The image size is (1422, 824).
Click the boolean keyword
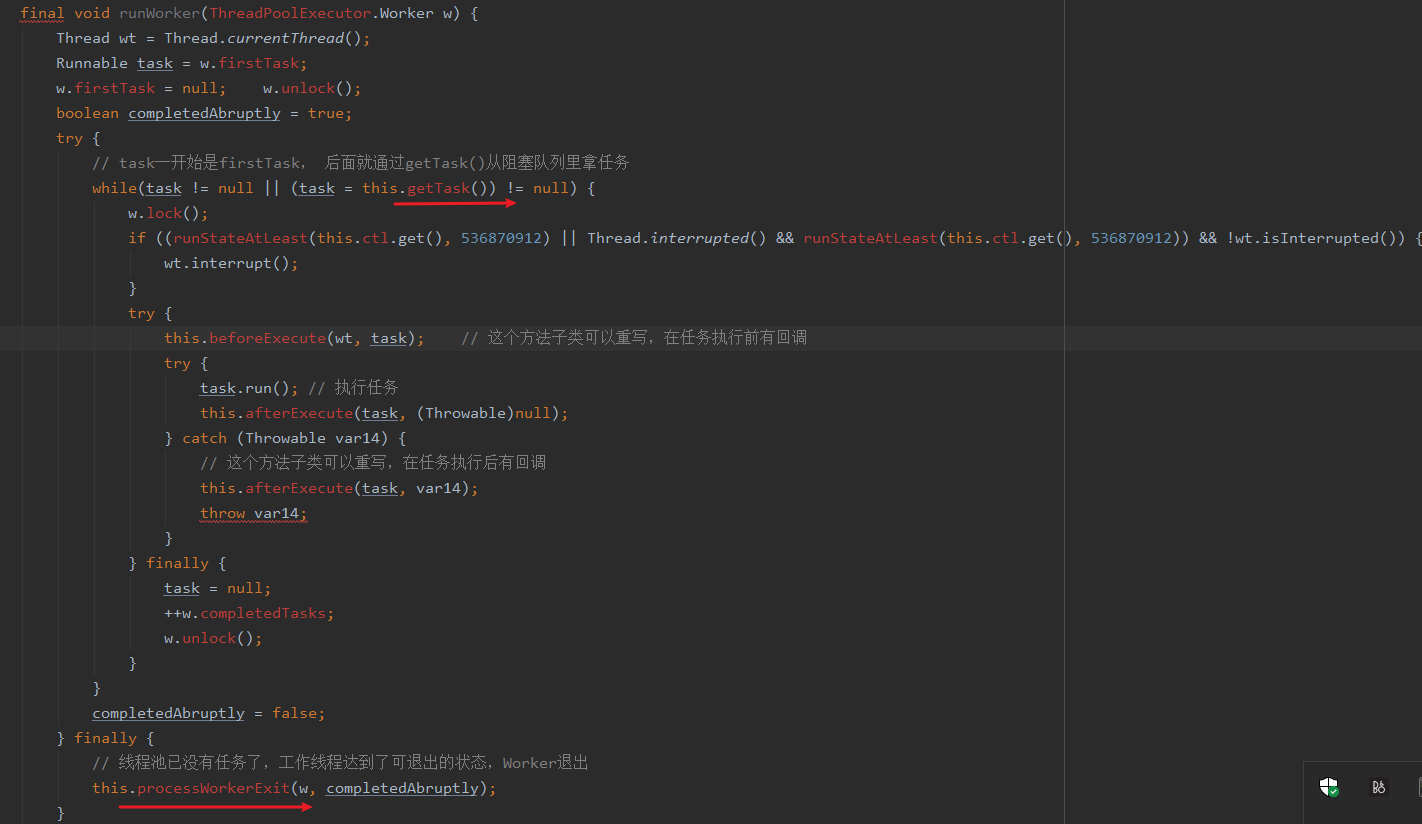coord(87,113)
